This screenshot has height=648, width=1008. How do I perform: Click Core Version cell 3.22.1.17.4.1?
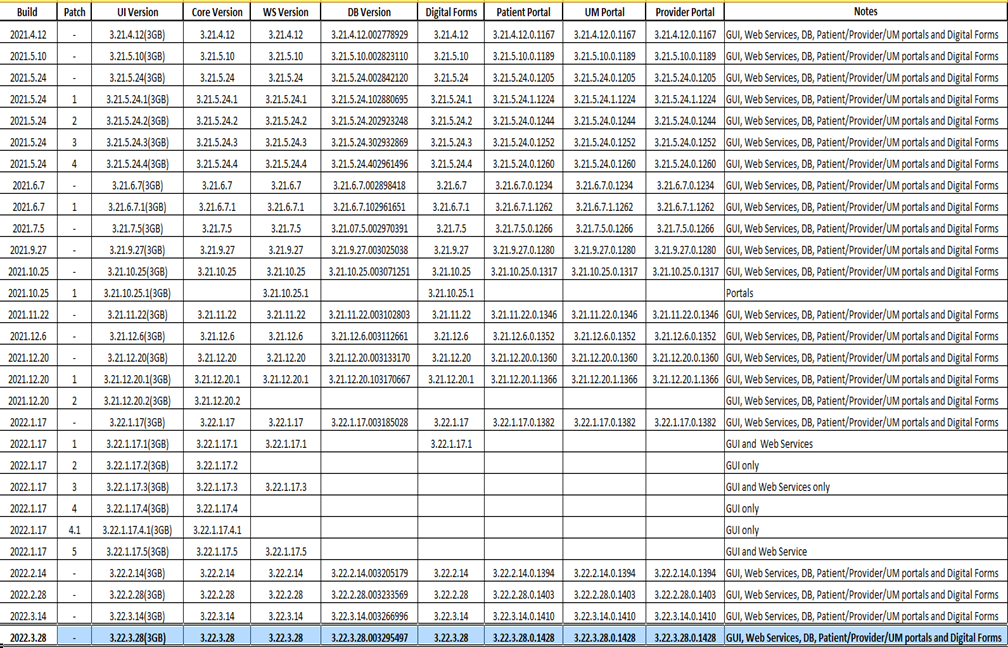tap(216, 530)
